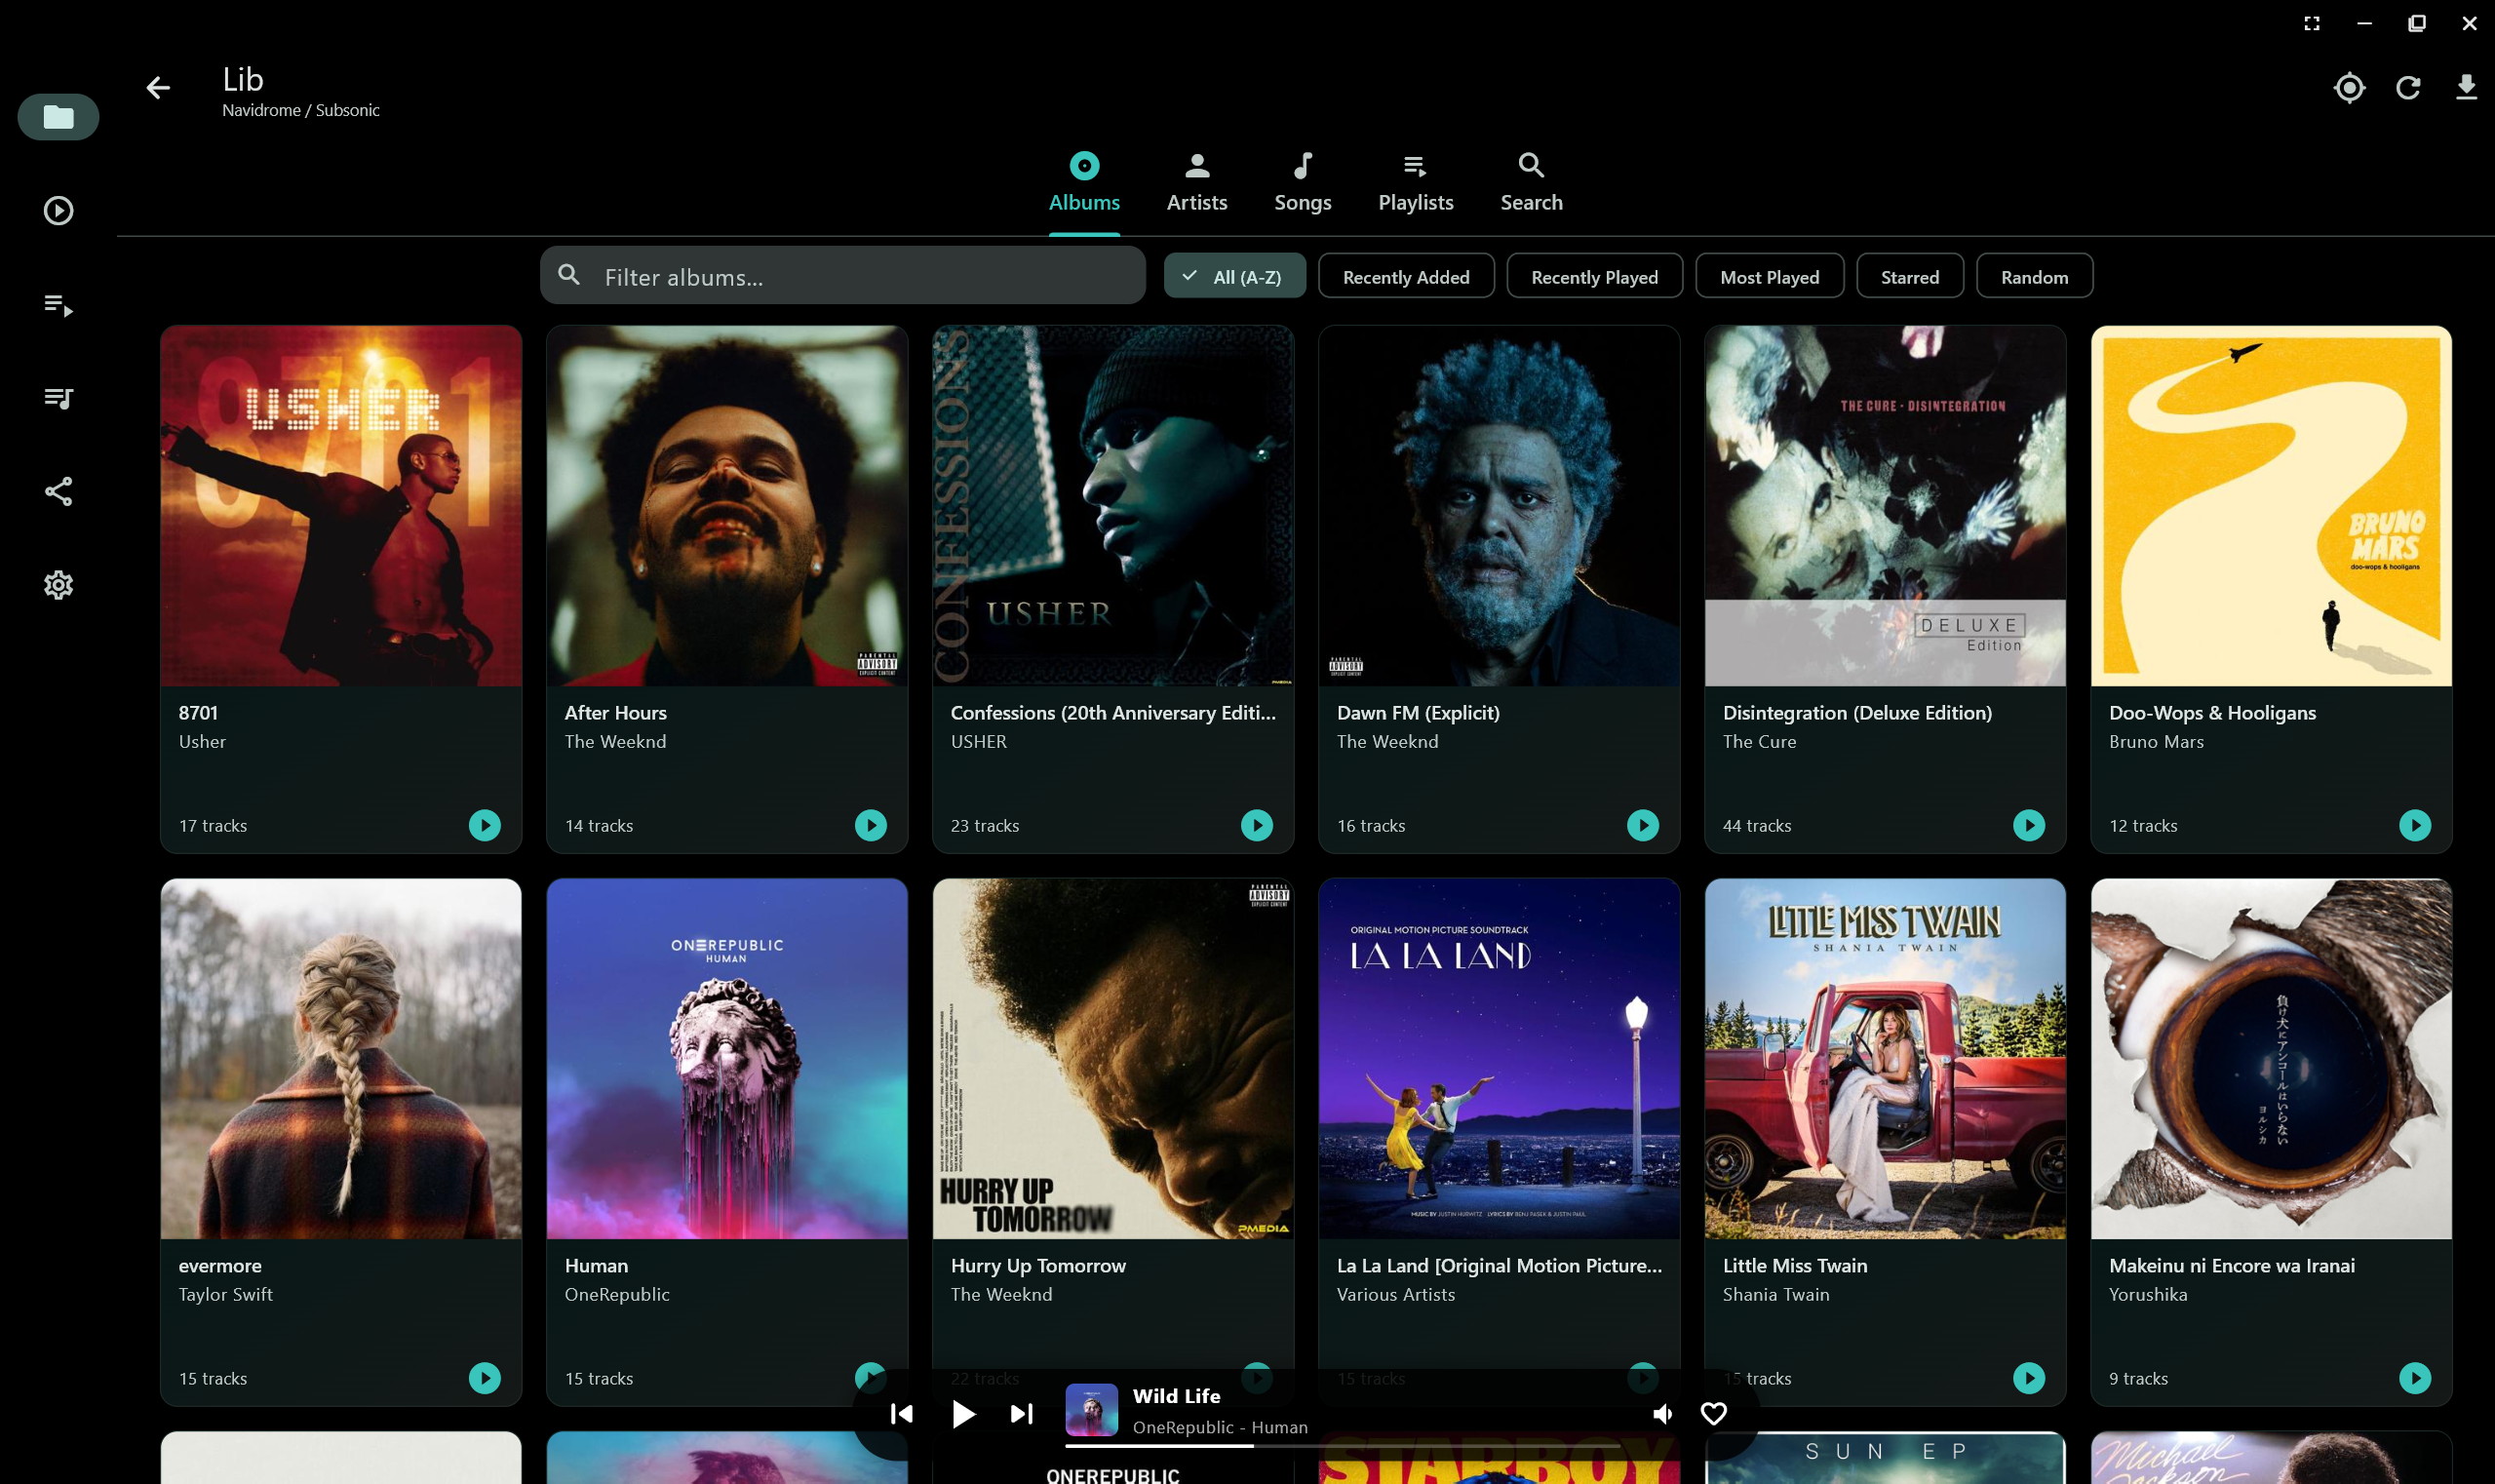Screen dimensions: 2495x1484
Task: Open the Little Miss Twain cover
Action: point(1885,1059)
